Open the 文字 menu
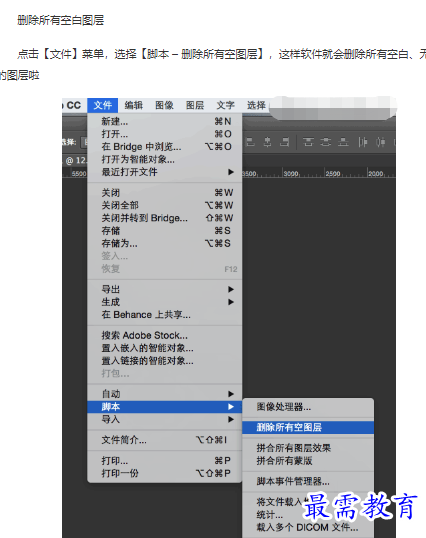This screenshot has width=426, height=538. point(225,105)
